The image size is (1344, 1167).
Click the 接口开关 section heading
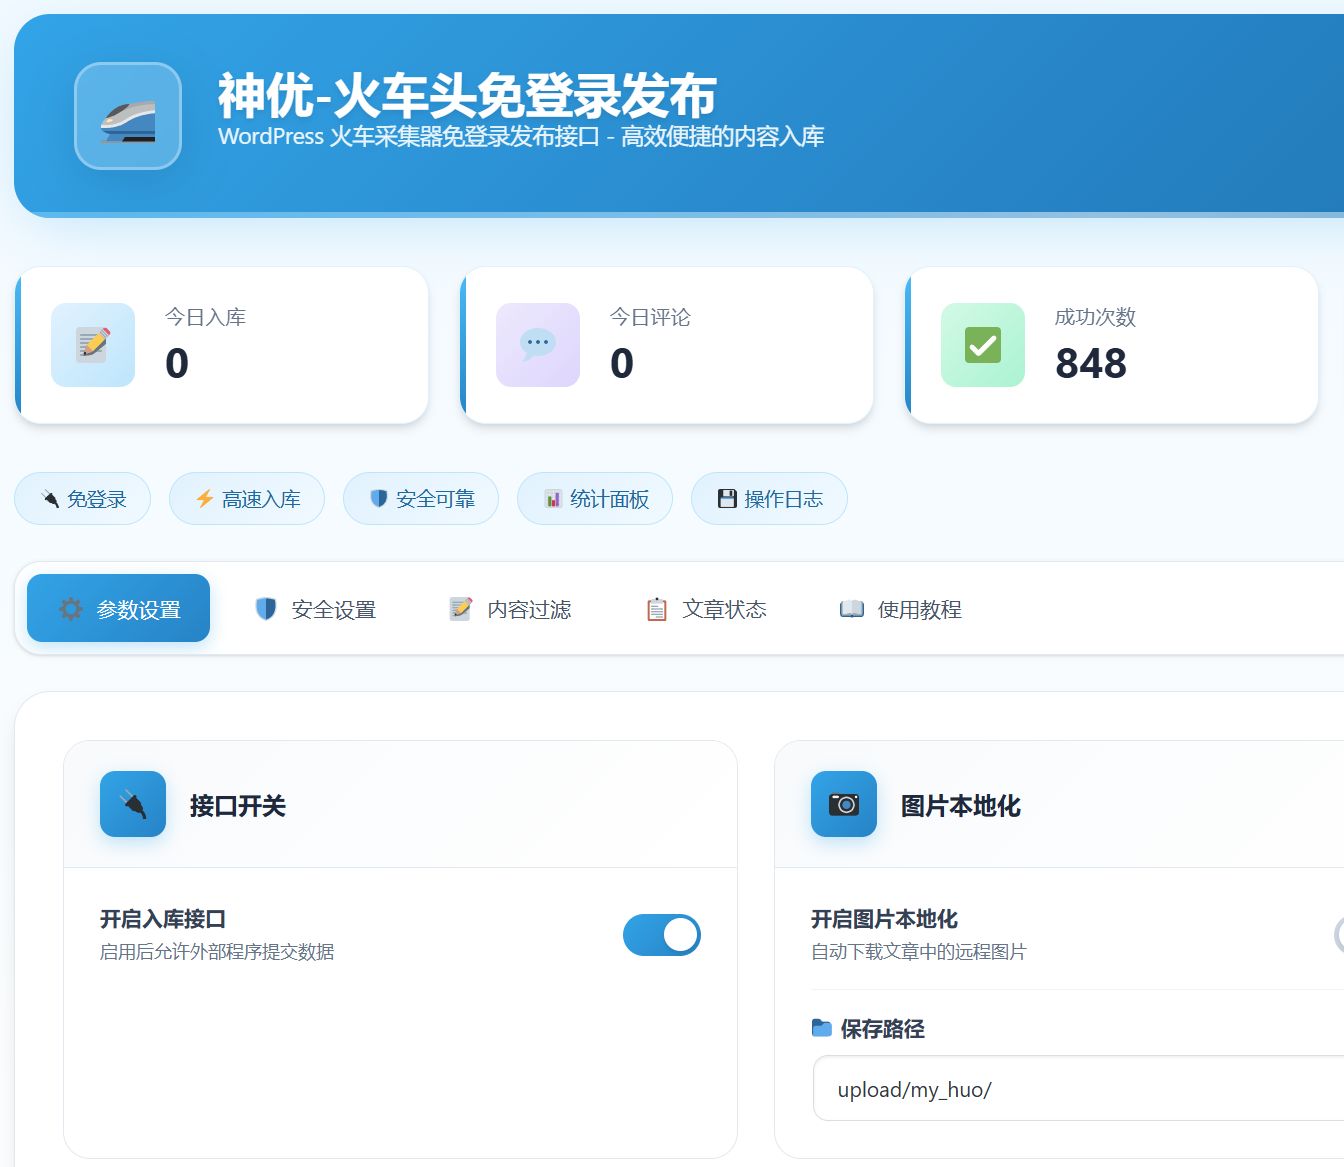[238, 806]
